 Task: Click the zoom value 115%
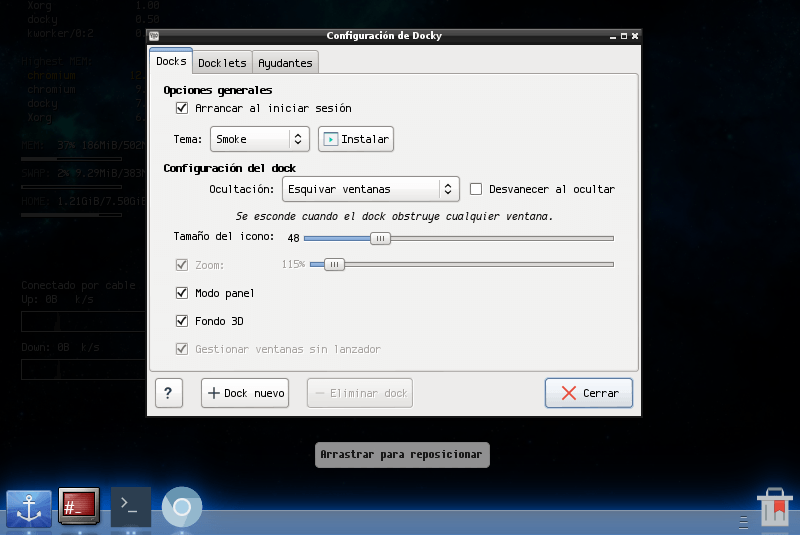pyautogui.click(x=293, y=264)
